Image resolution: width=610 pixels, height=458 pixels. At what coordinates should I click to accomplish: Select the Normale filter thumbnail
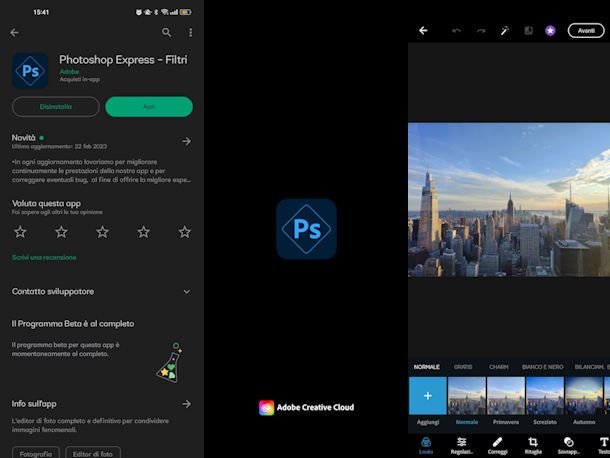click(x=467, y=396)
